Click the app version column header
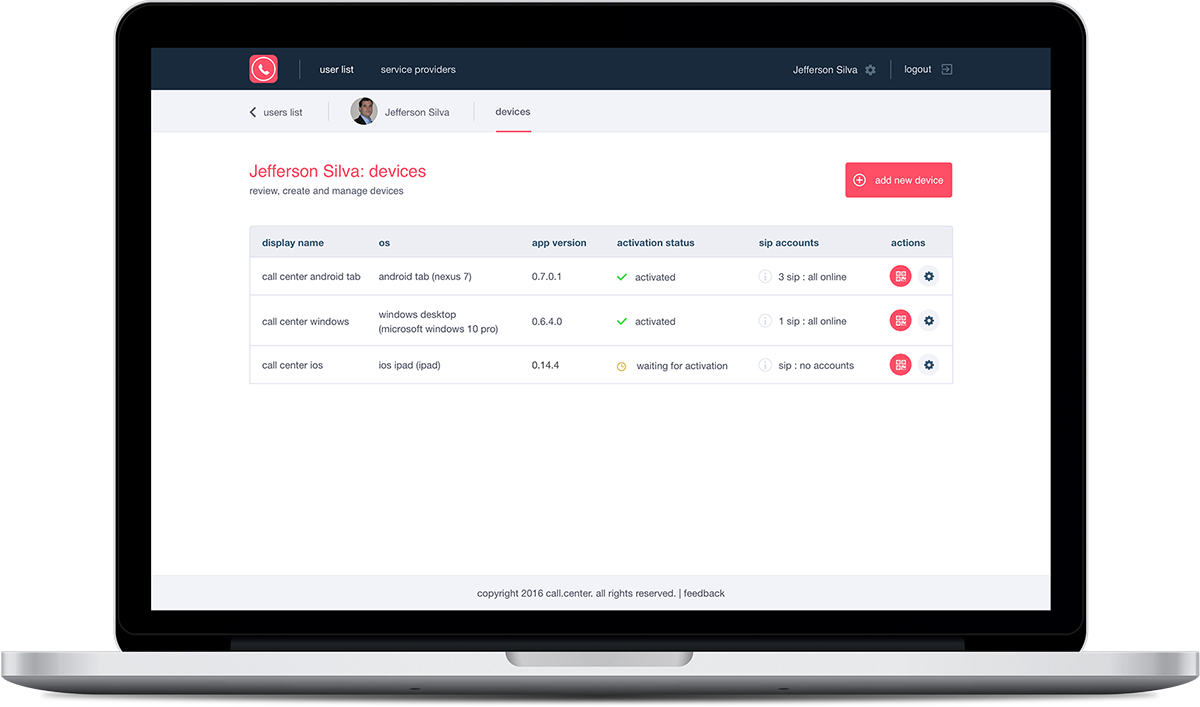Image resolution: width=1200 pixels, height=707 pixels. [559, 243]
